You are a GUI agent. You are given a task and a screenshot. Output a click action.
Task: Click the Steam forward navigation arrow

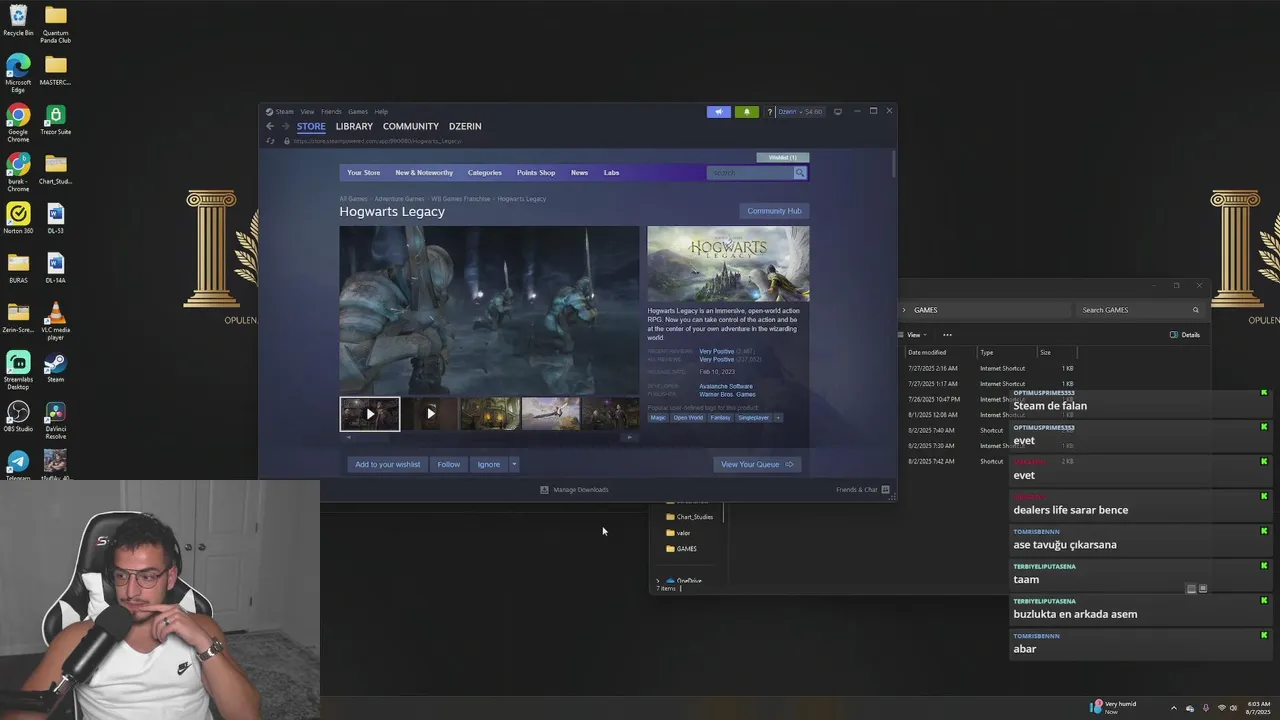coord(285,126)
